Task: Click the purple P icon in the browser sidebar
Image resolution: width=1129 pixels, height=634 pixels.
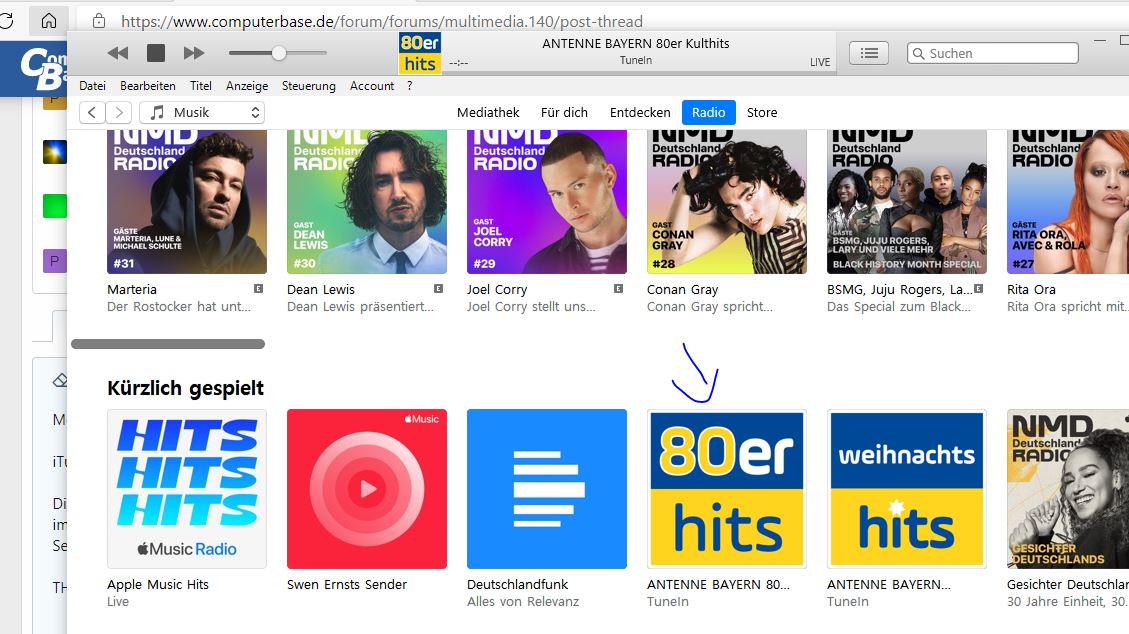Action: point(55,261)
